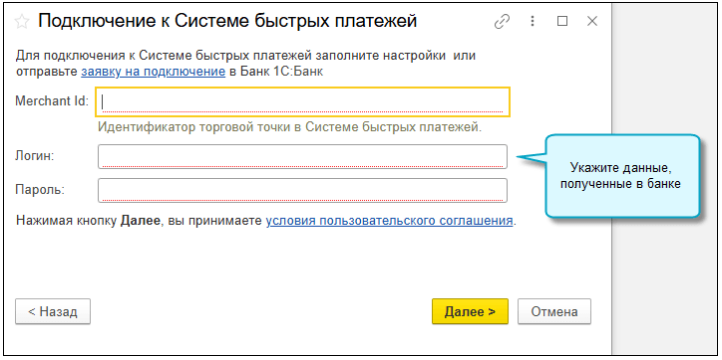Add this window to favorites with star
The image size is (722, 360).
coord(22,22)
